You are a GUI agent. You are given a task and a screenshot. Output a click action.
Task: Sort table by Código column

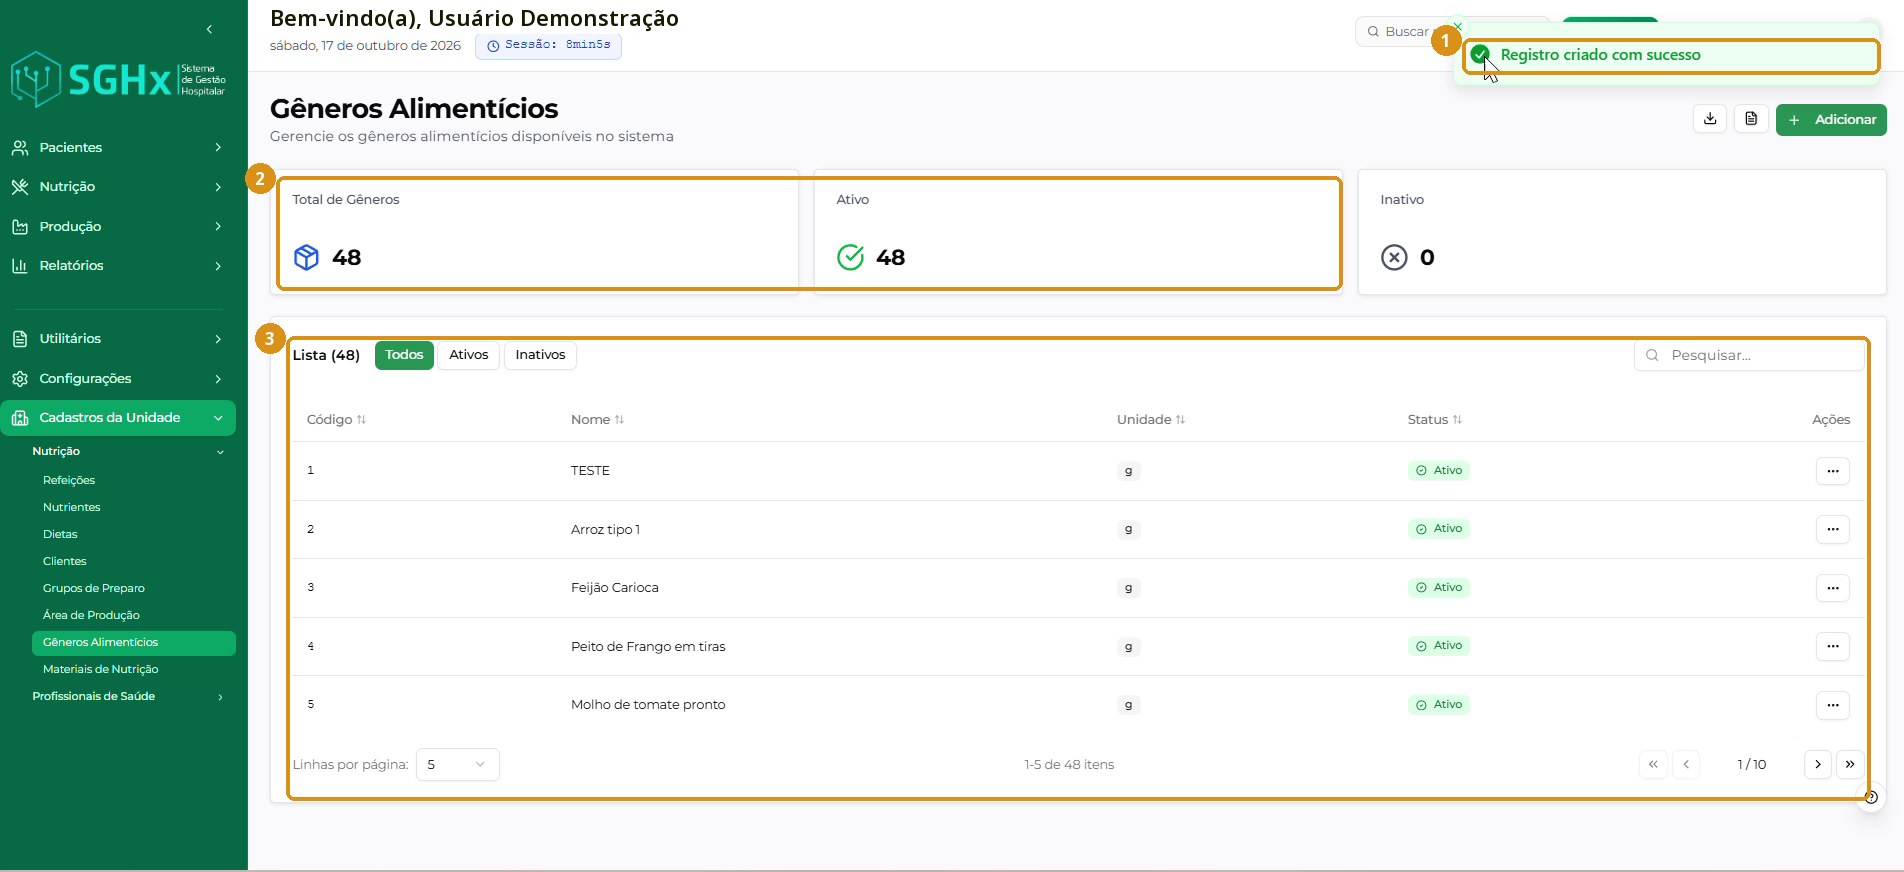coord(337,420)
